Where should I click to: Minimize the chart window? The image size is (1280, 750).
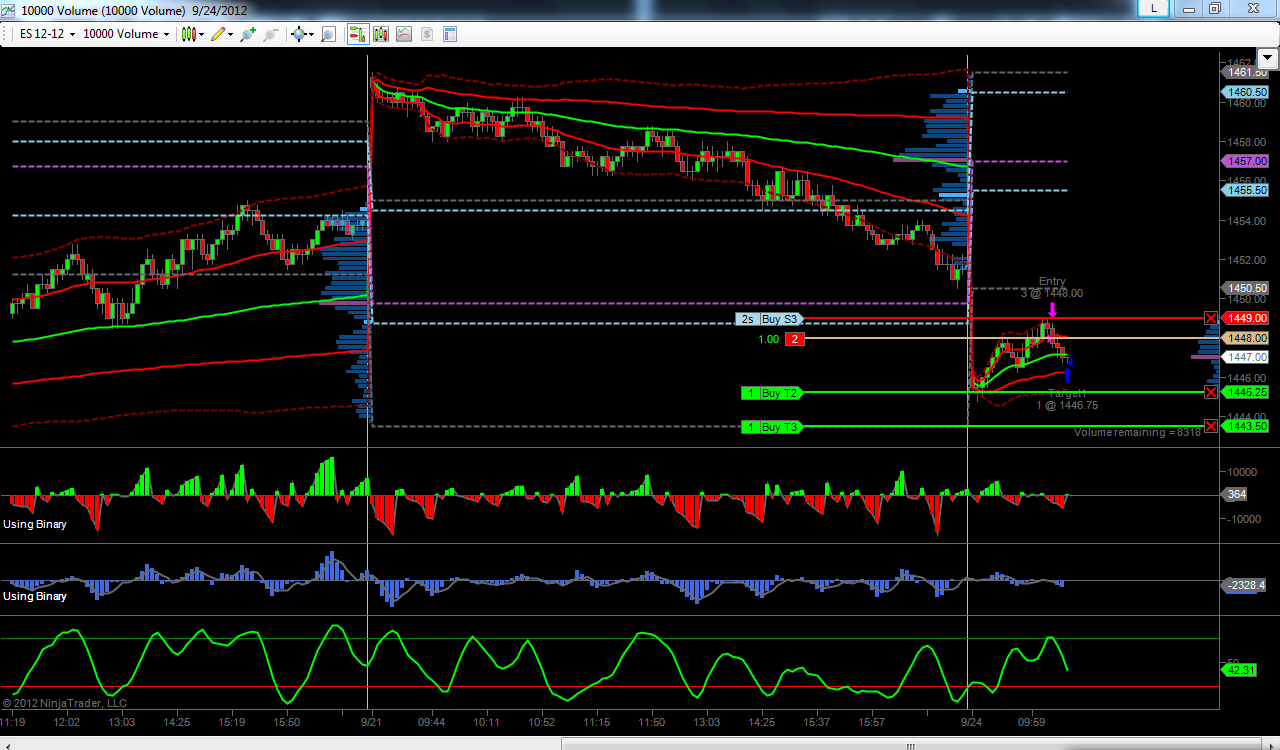pos(1190,8)
